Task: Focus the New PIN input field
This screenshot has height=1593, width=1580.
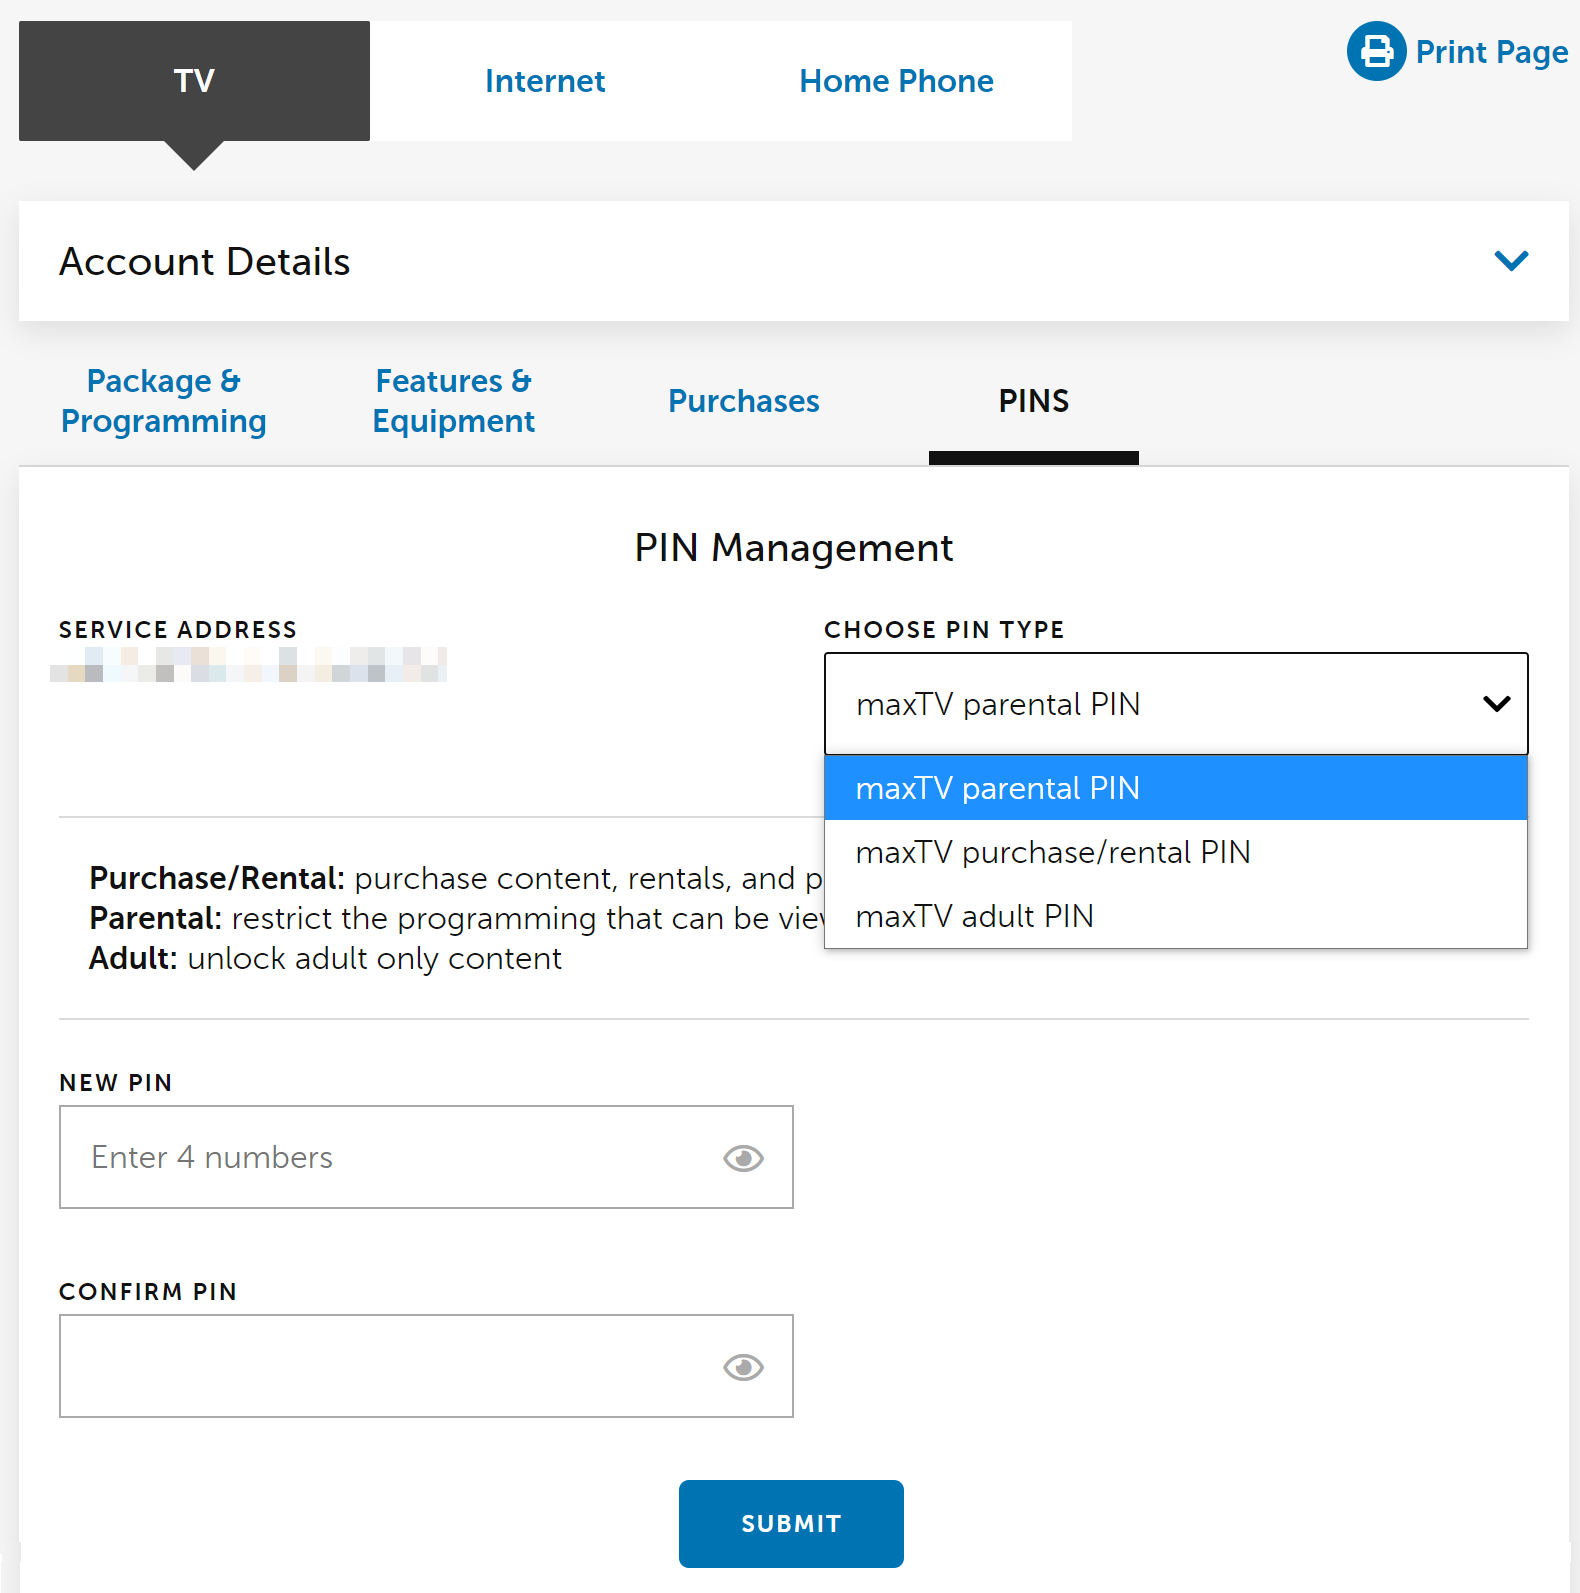Action: 390,1157
